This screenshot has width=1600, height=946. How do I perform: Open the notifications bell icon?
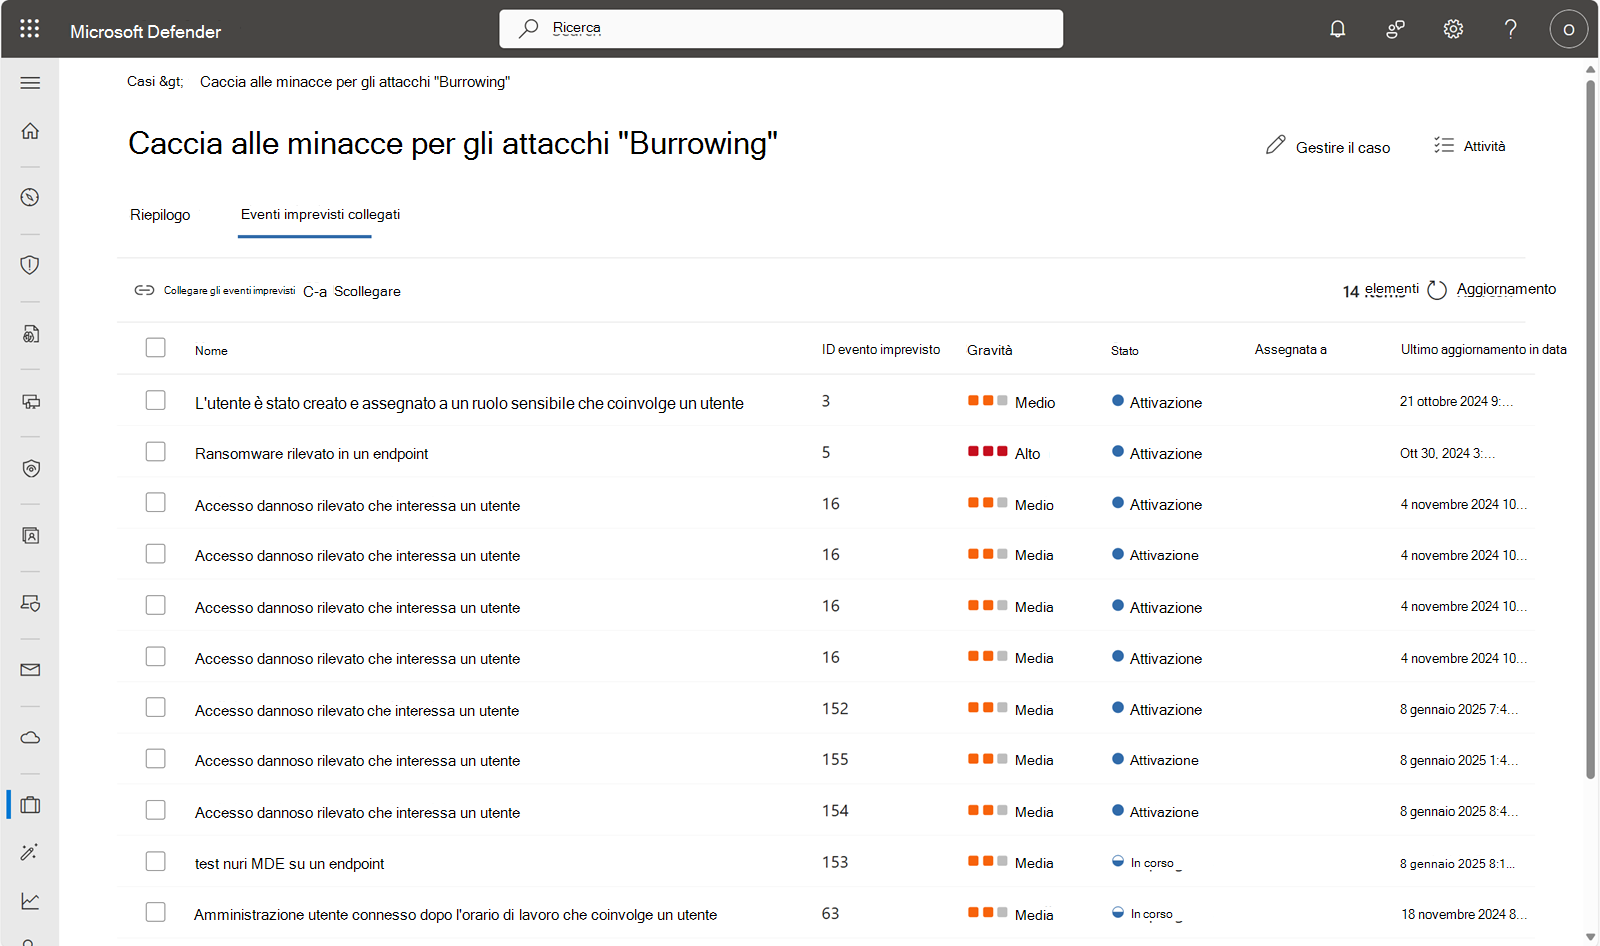pyautogui.click(x=1337, y=29)
